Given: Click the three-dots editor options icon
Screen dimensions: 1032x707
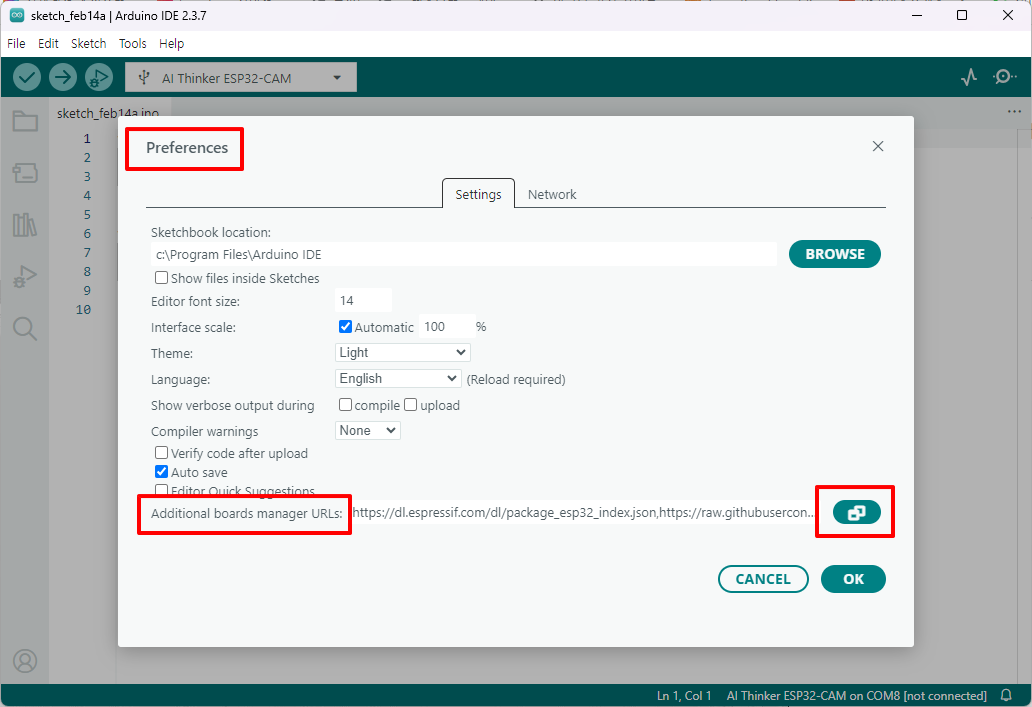Looking at the screenshot, I should (1014, 111).
